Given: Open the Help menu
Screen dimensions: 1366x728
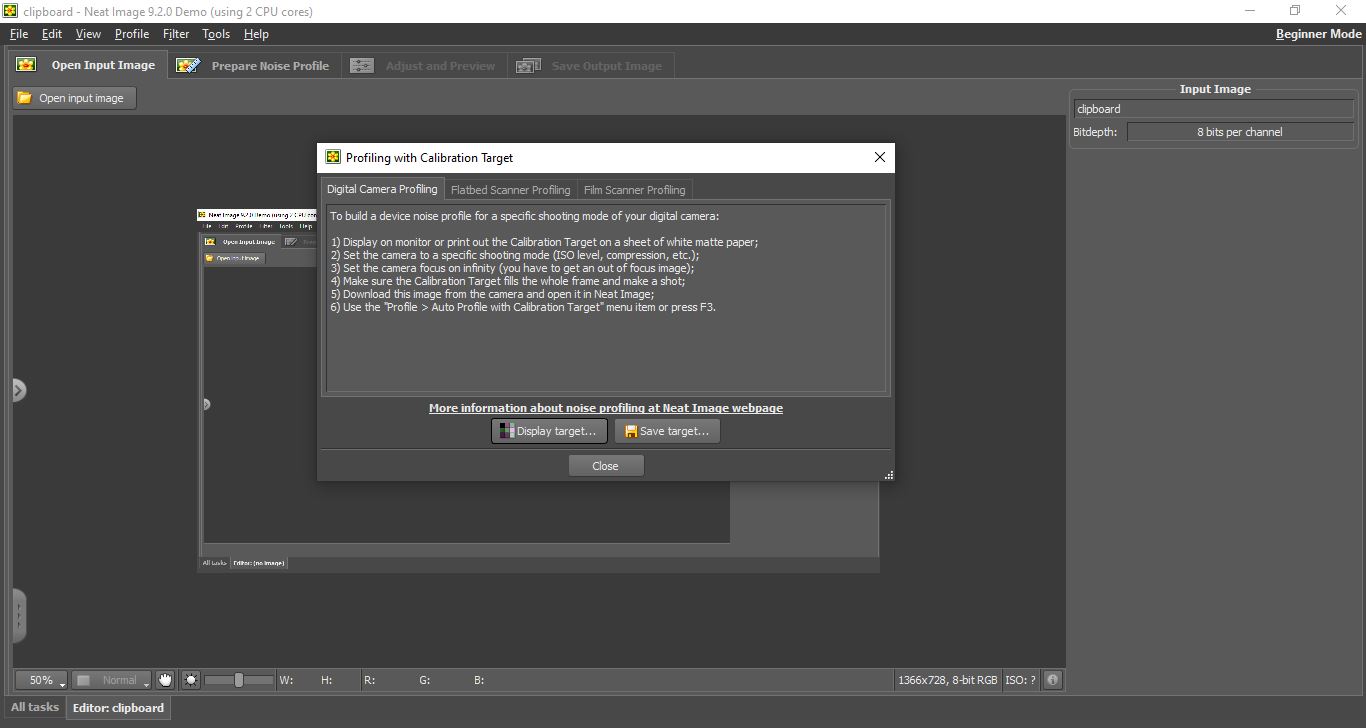Looking at the screenshot, I should [x=256, y=34].
